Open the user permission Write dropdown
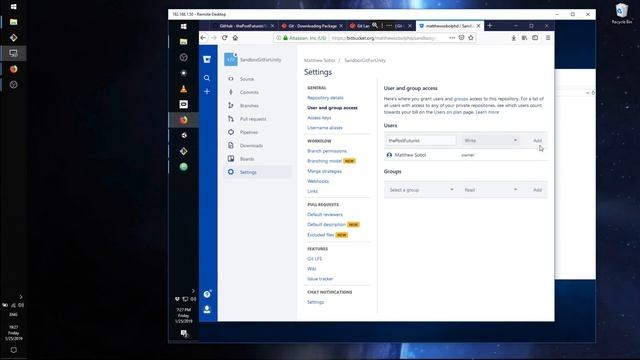The image size is (640, 360). pyautogui.click(x=490, y=140)
